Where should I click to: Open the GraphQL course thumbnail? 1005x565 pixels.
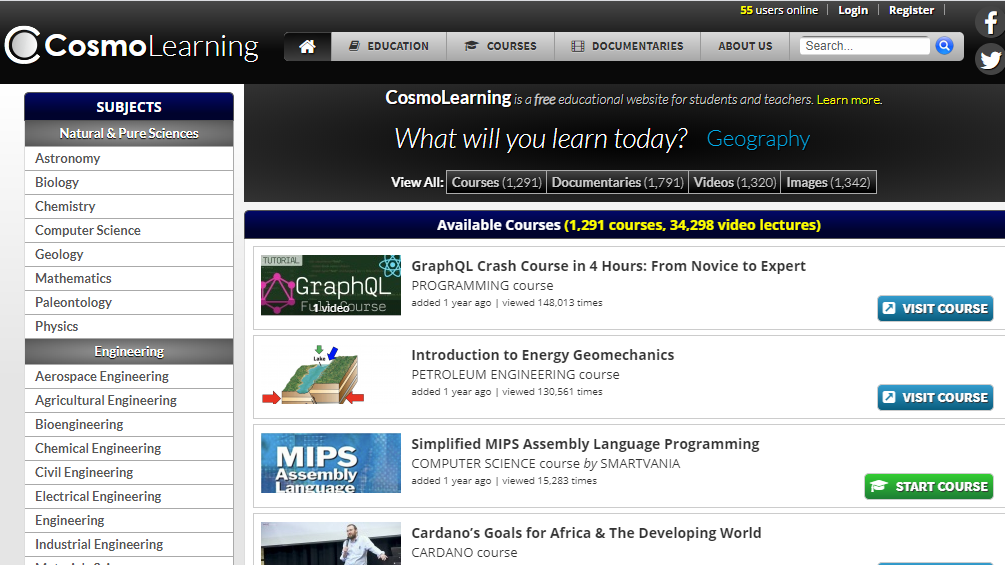tap(331, 285)
